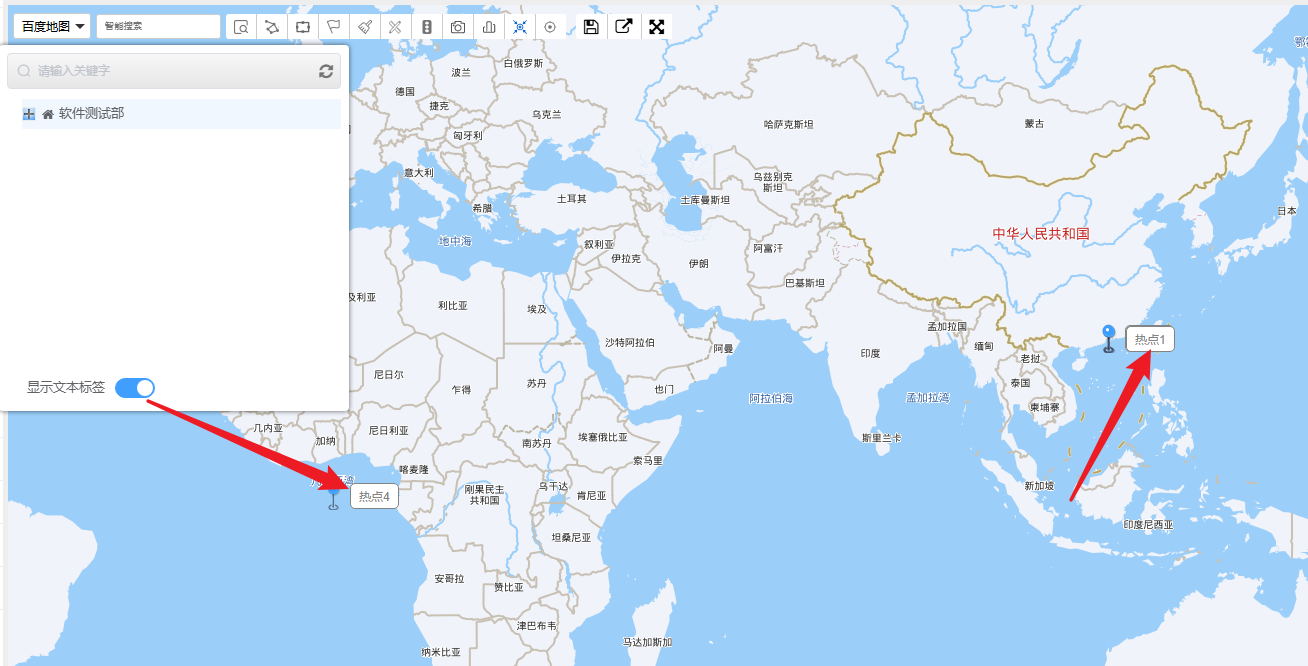Select the polygon drawing tool
The image size is (1308, 666).
click(x=272, y=27)
